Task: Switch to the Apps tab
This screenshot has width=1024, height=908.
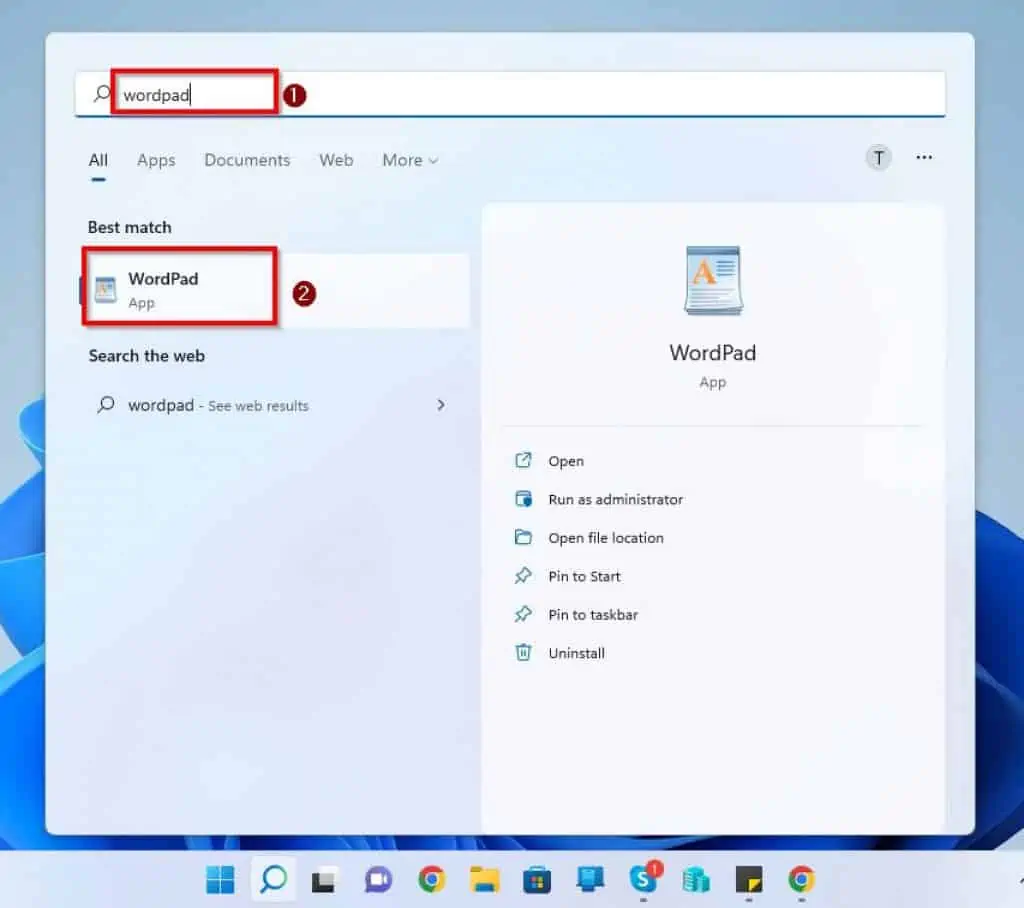Action: tap(155, 160)
